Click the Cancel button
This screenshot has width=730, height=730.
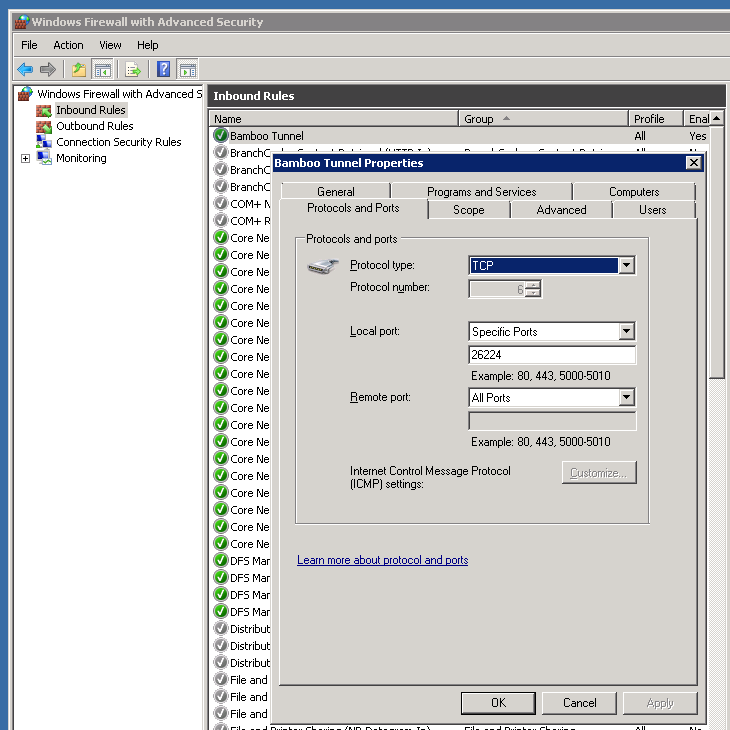click(579, 703)
